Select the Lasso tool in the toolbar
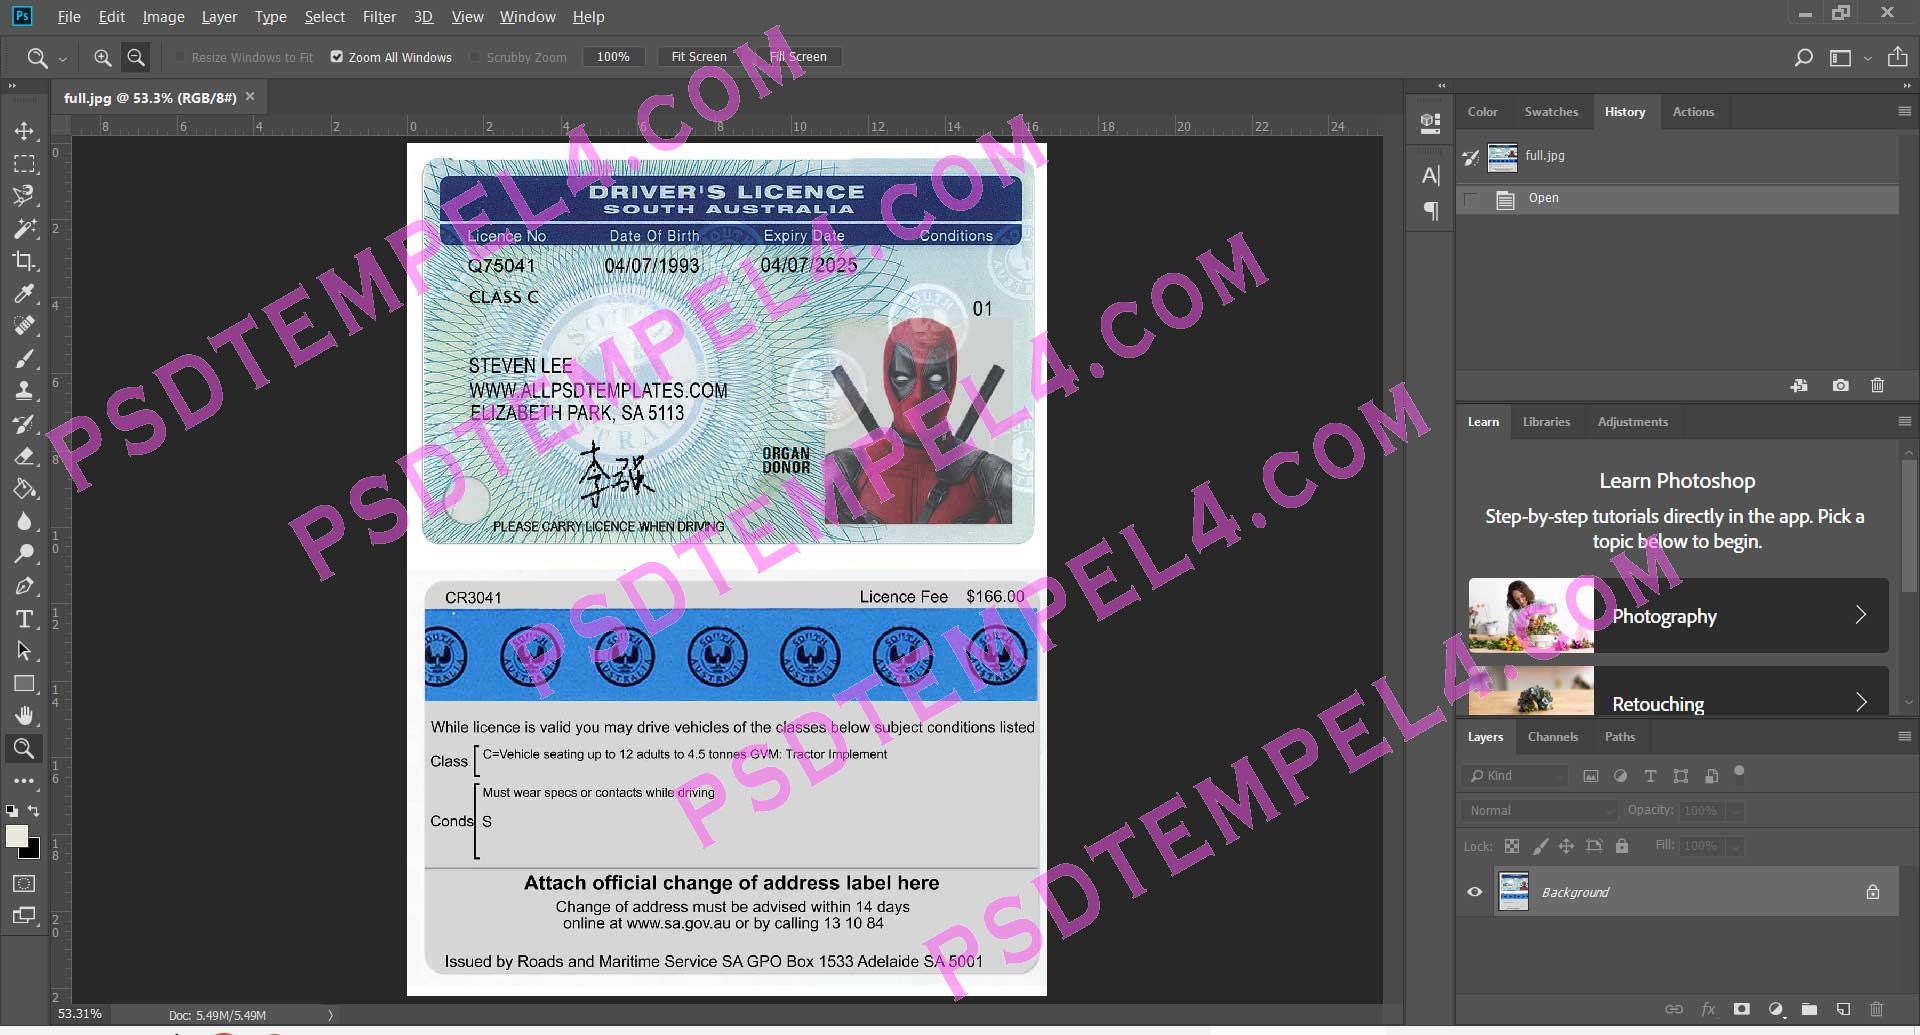 tap(24, 196)
